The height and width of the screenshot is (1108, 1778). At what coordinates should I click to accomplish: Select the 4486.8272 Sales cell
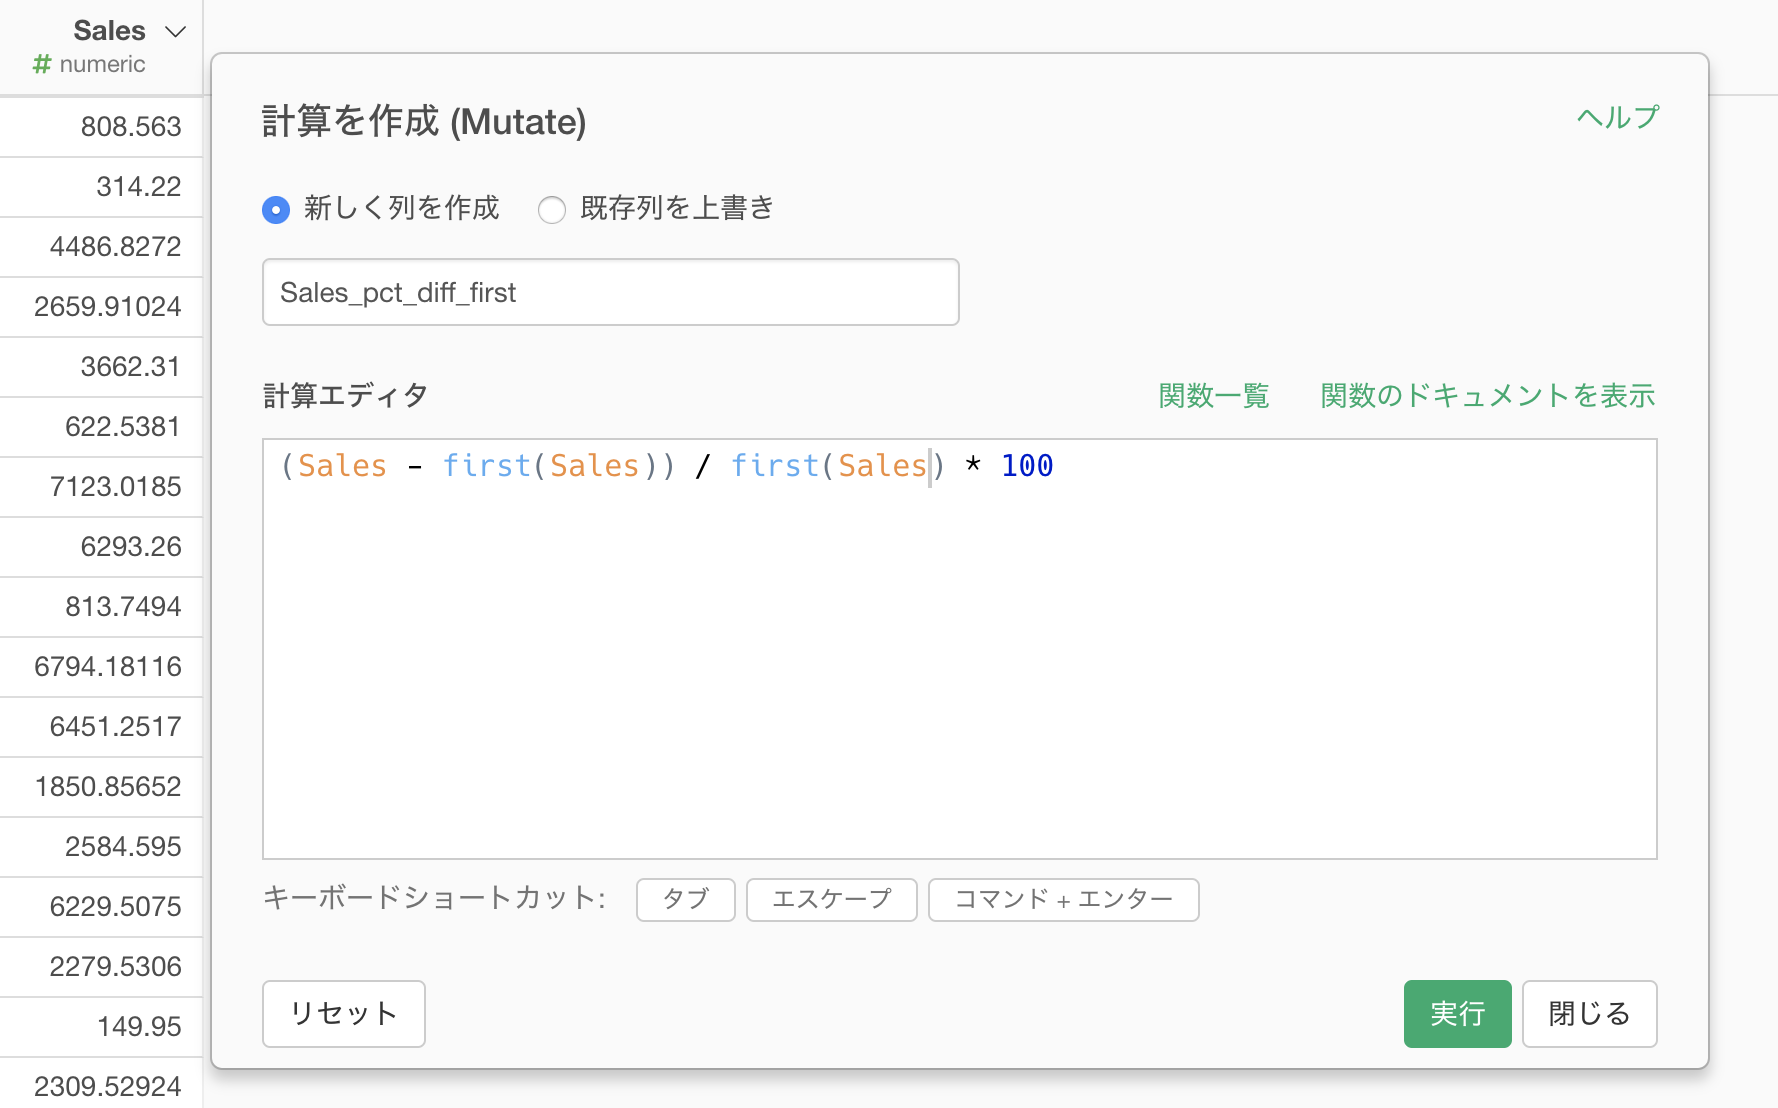[x=101, y=247]
